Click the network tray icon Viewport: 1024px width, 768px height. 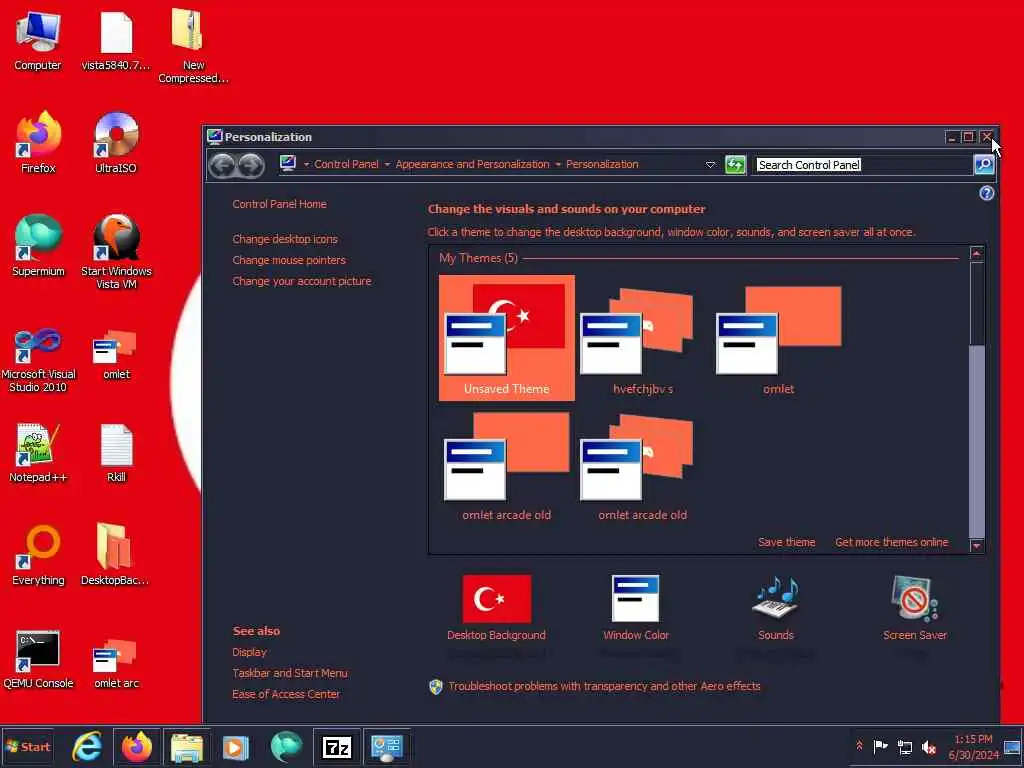point(904,747)
